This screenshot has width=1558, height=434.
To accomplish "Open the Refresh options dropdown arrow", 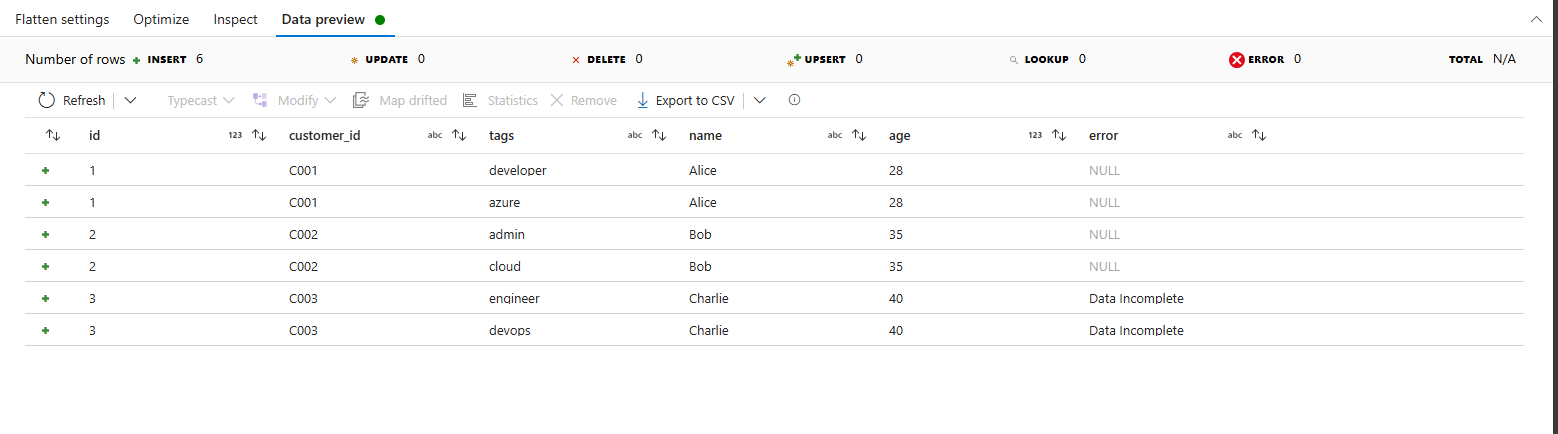I will pos(130,100).
